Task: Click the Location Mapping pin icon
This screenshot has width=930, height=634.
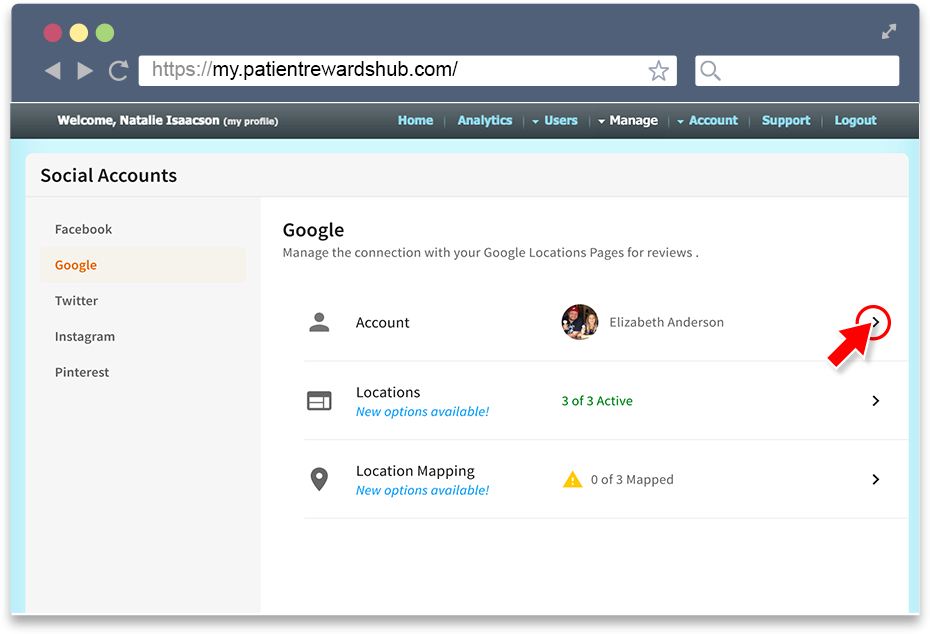Action: click(x=319, y=479)
